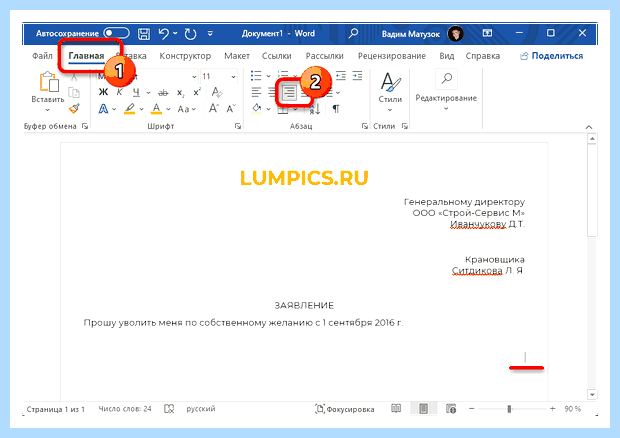Increase font size

coord(214,108)
